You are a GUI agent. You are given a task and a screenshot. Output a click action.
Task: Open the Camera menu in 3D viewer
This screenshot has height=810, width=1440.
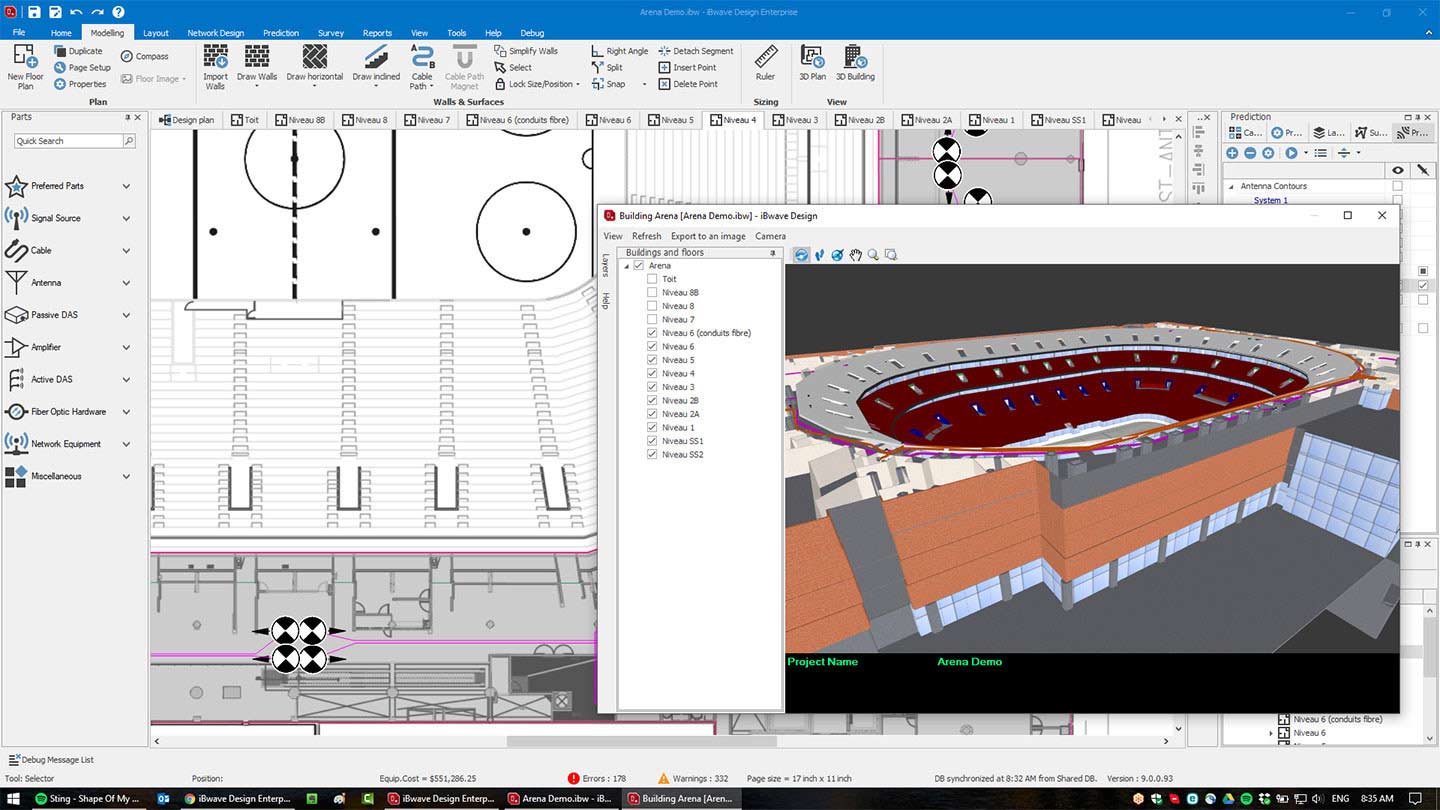click(x=770, y=236)
